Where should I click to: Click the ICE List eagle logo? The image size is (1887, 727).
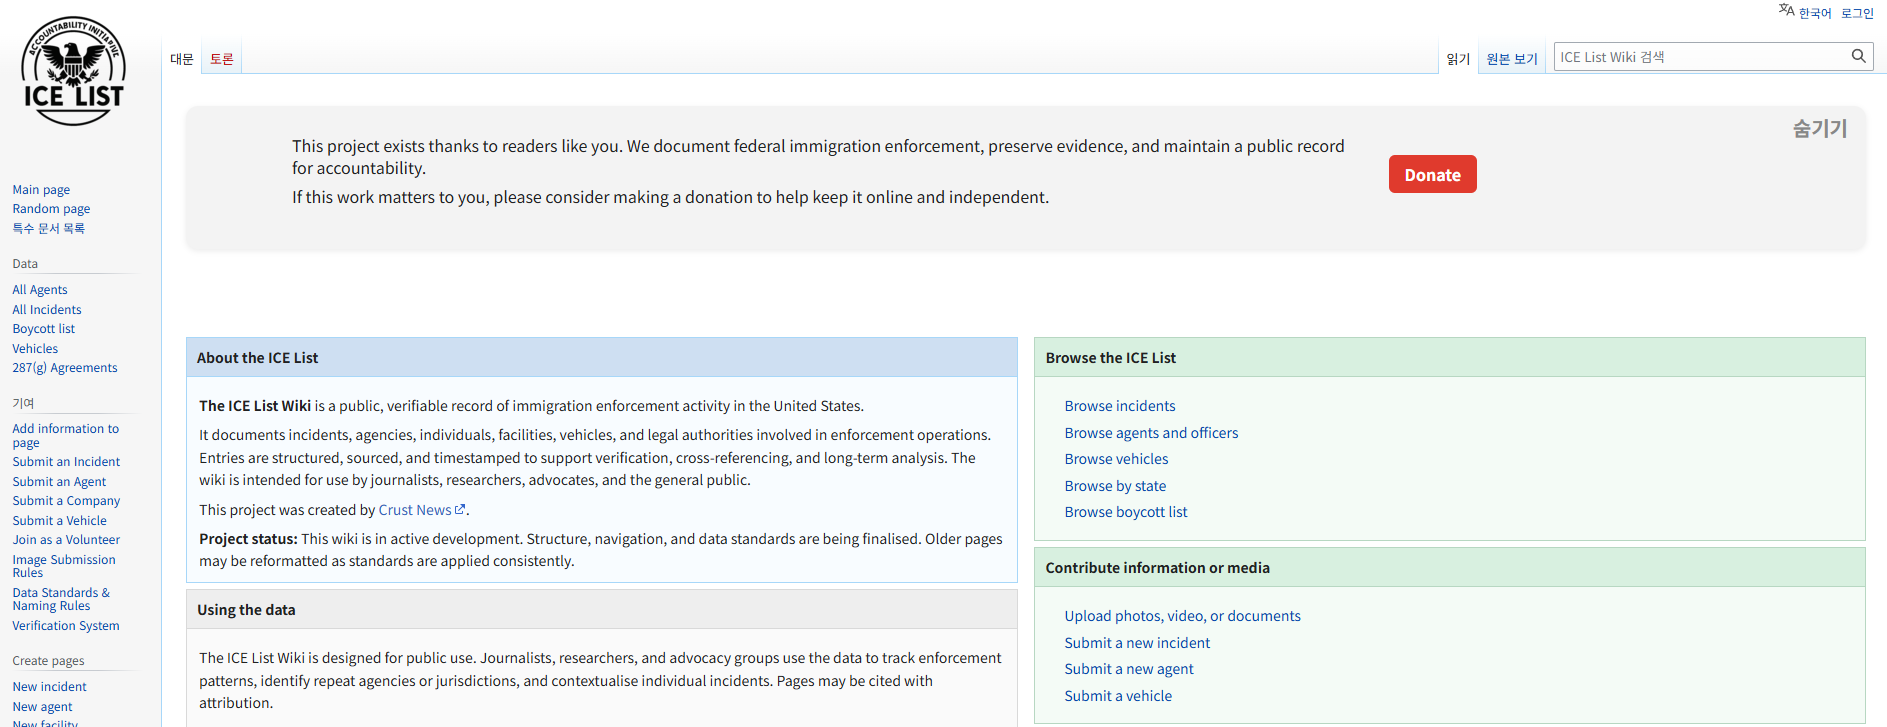coord(73,71)
